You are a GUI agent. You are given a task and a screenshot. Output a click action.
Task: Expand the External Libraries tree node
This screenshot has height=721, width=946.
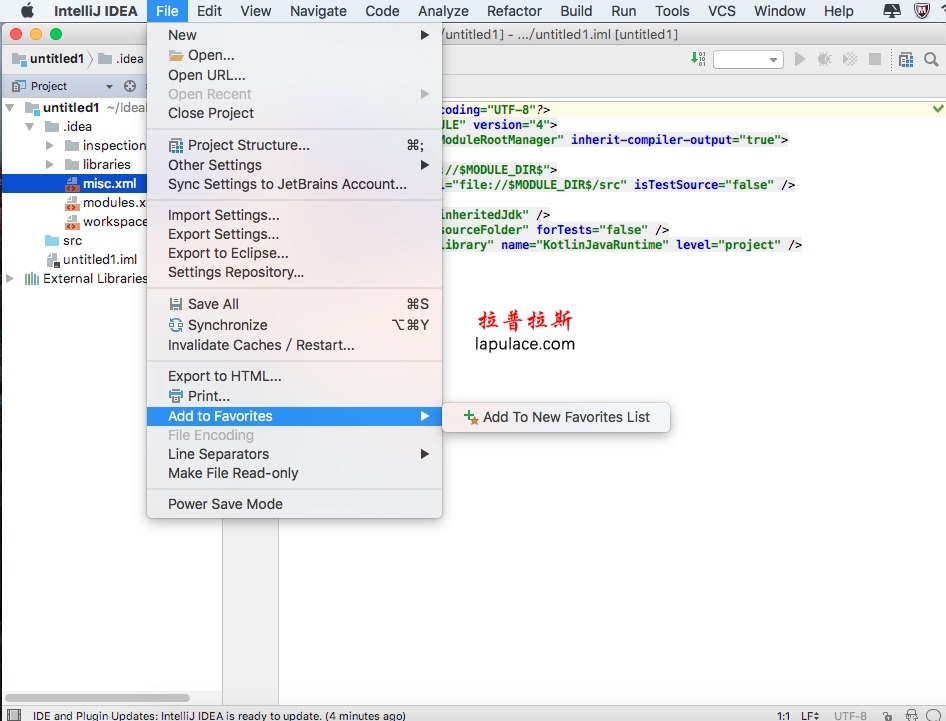[x=10, y=278]
